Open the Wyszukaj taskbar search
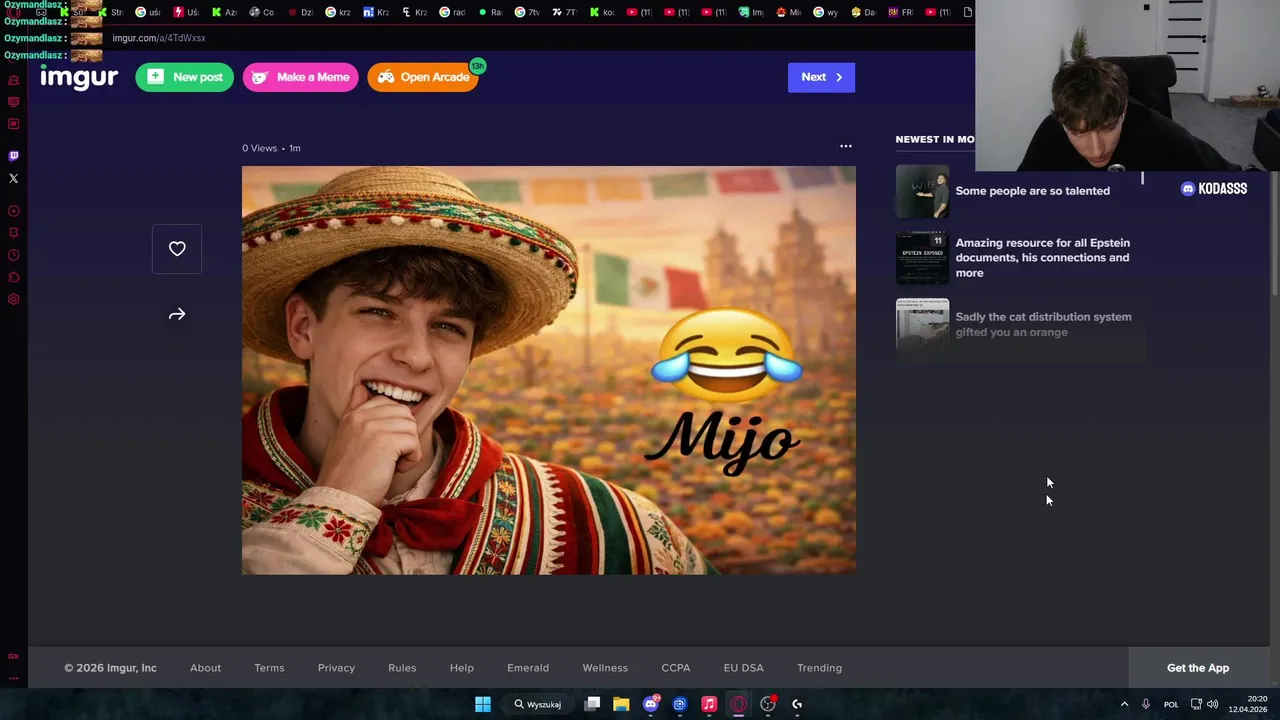 coord(538,704)
